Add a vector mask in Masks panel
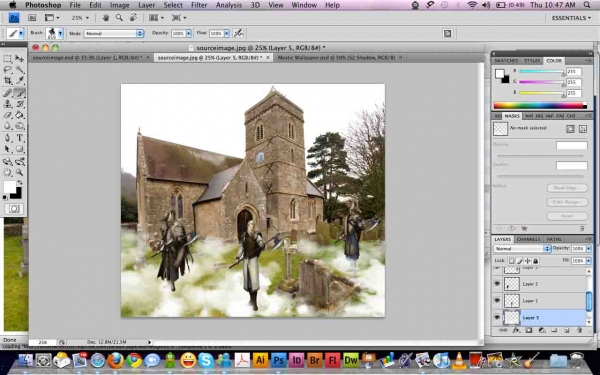 tap(582, 129)
